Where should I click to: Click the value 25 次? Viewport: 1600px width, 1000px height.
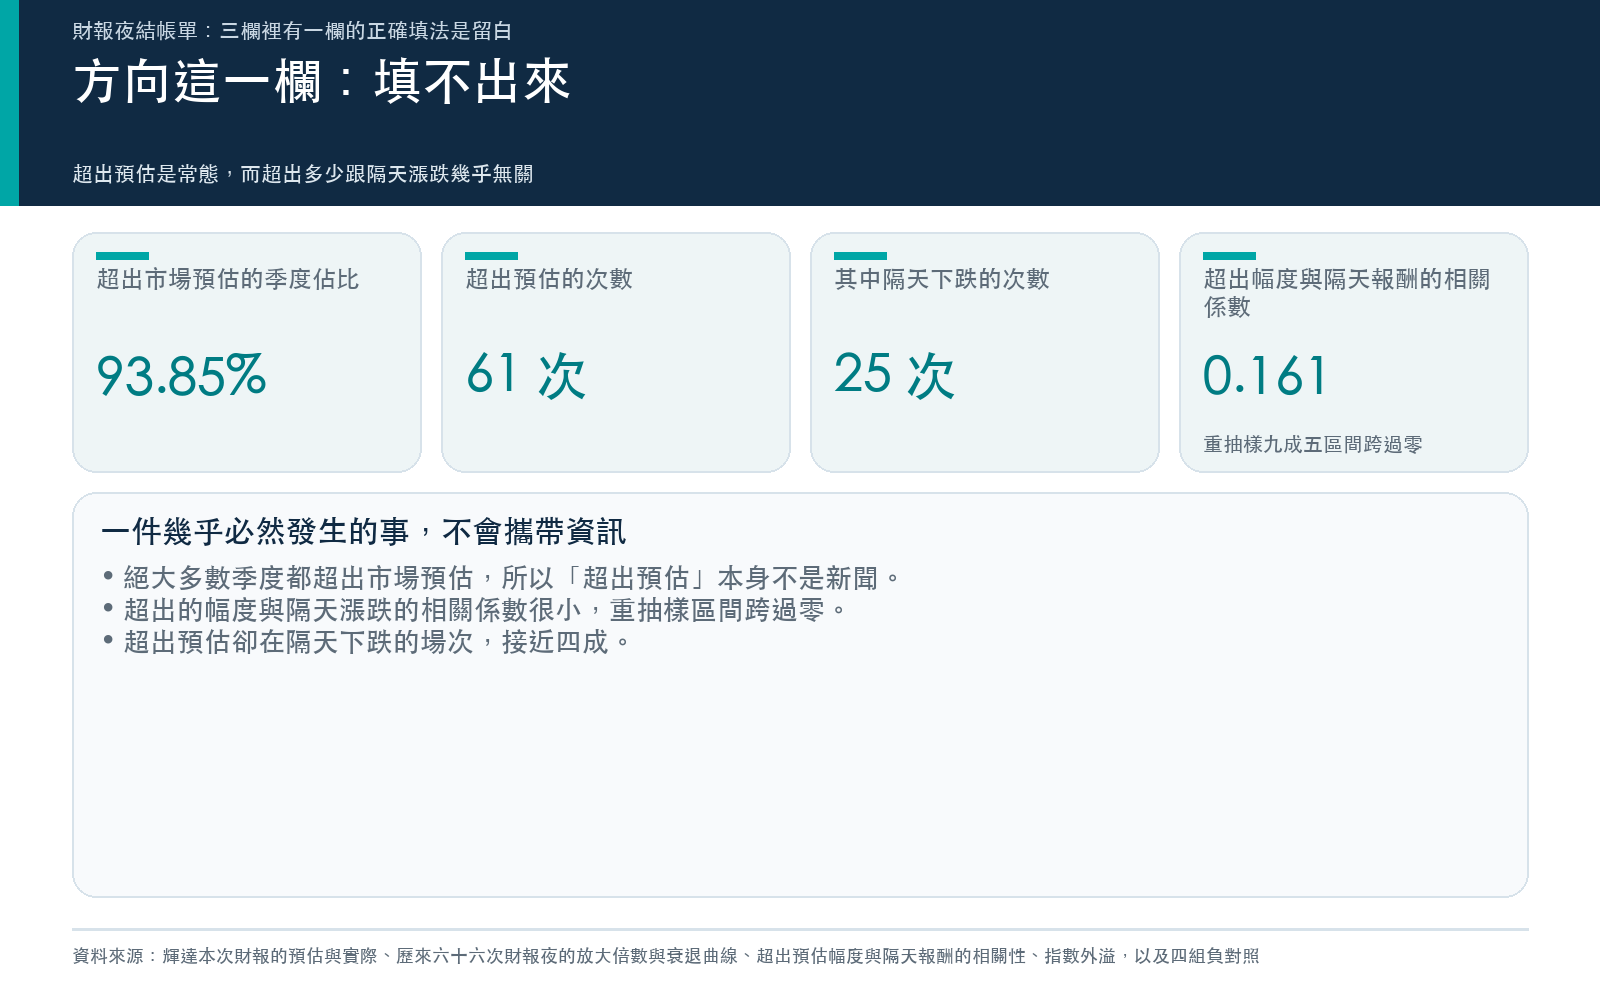pos(894,375)
